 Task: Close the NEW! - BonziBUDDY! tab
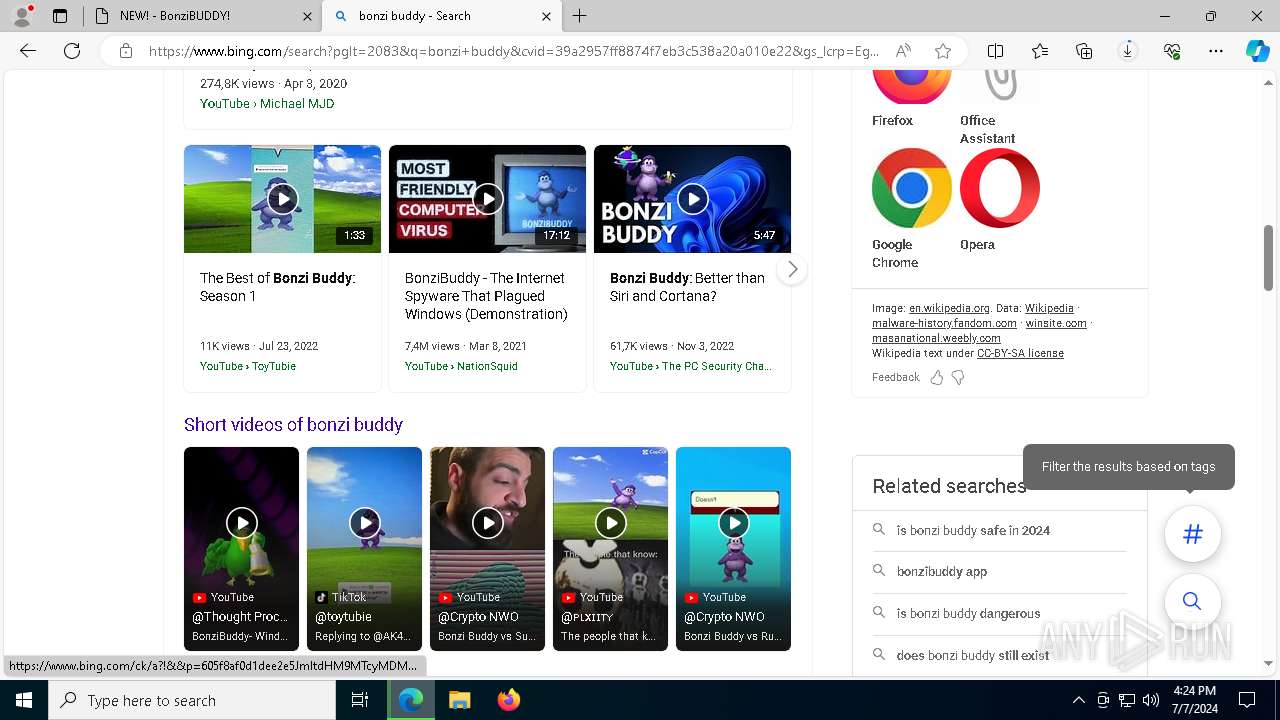(x=307, y=16)
